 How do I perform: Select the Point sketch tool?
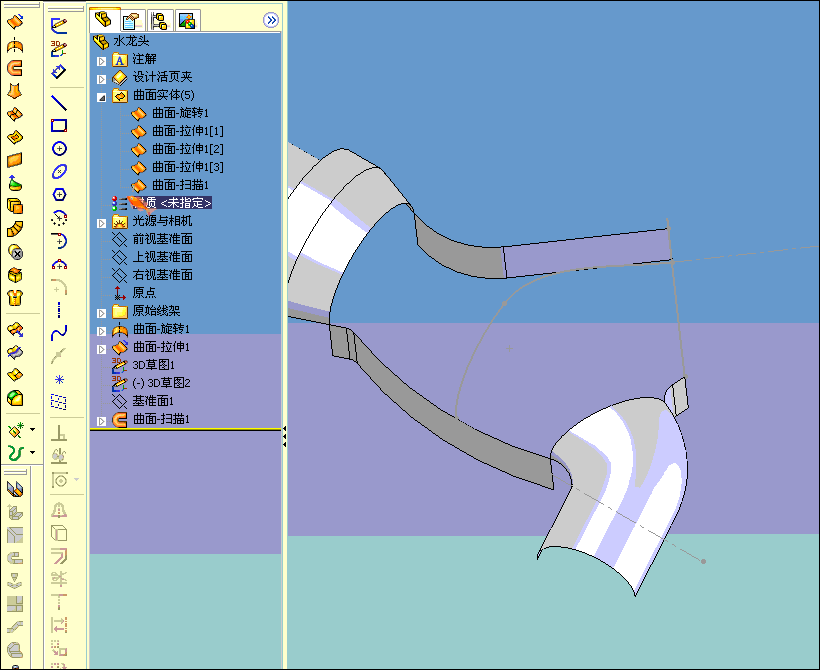tap(59, 379)
